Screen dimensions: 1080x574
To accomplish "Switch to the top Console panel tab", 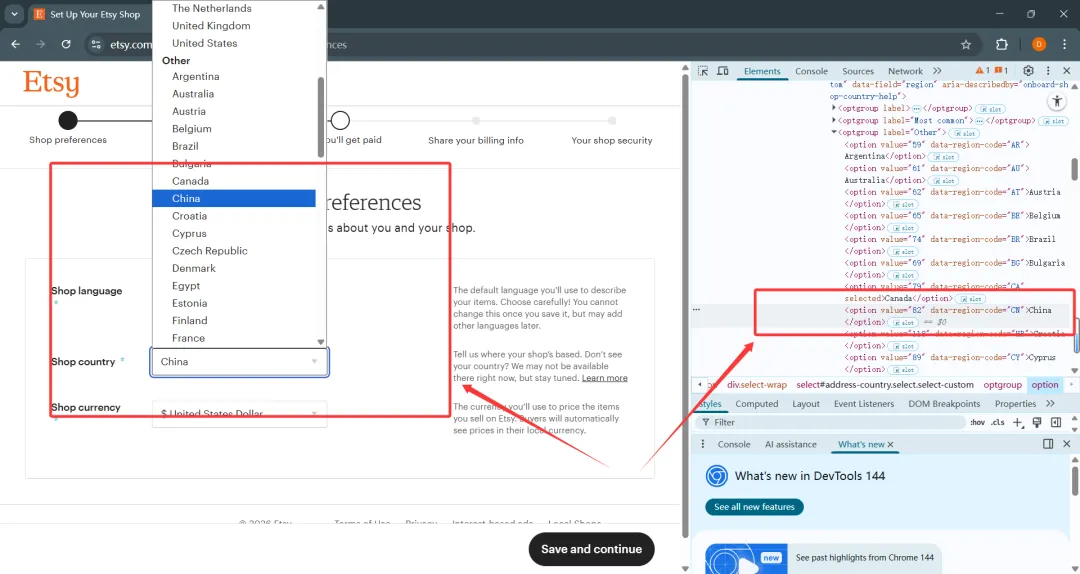I will (x=811, y=71).
